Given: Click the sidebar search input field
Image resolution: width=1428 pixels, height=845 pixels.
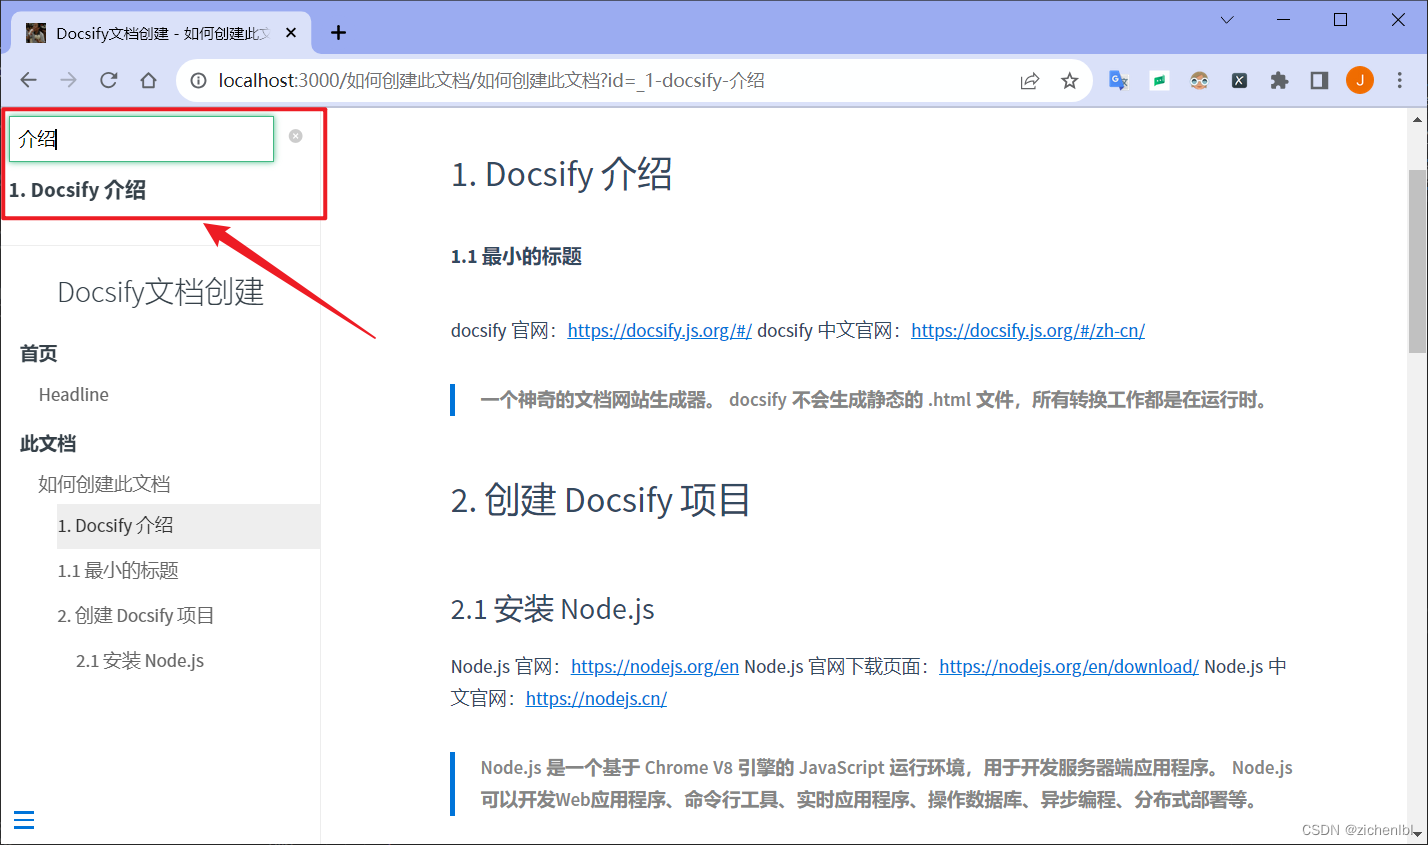Looking at the screenshot, I should tap(141, 139).
